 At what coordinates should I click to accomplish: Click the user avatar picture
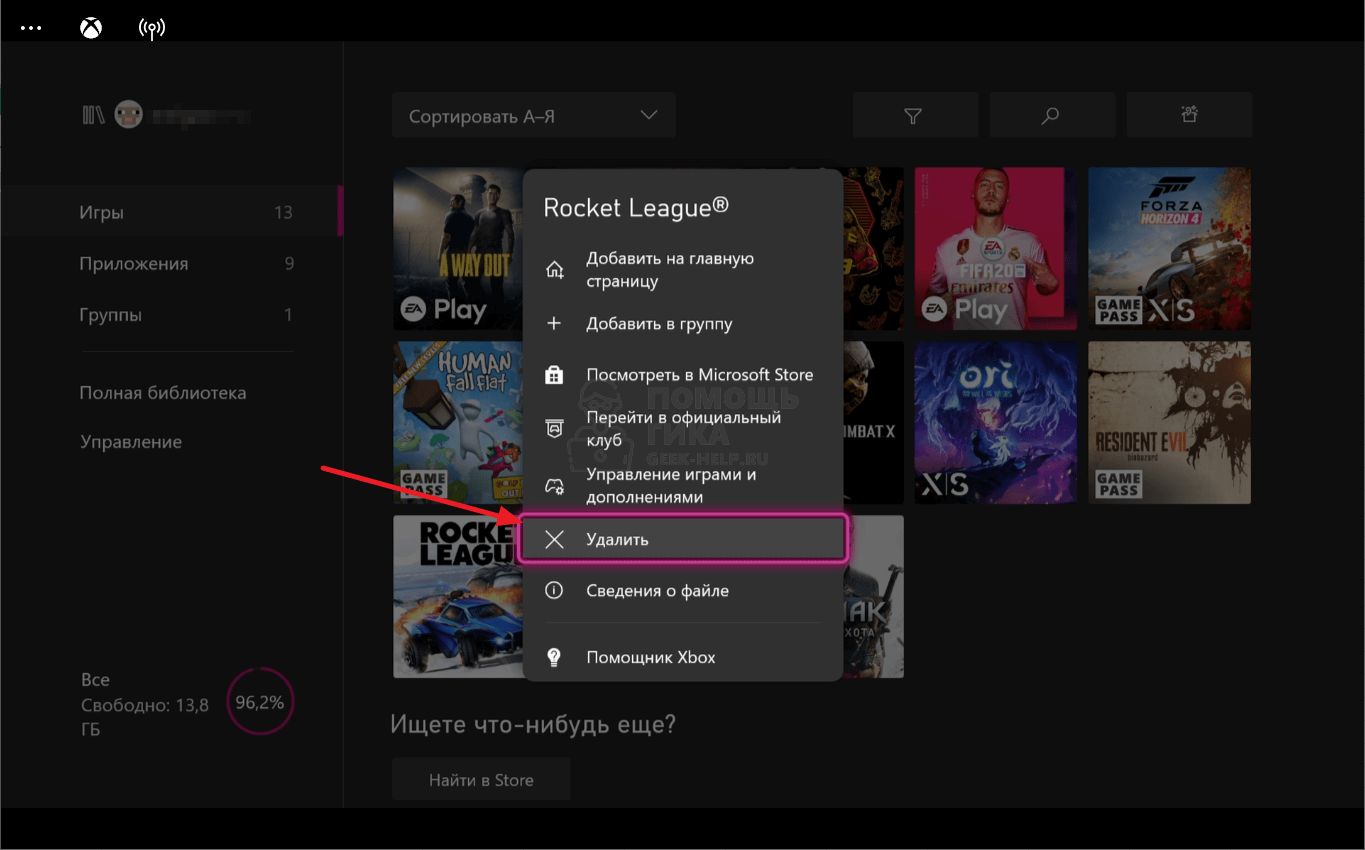[128, 115]
